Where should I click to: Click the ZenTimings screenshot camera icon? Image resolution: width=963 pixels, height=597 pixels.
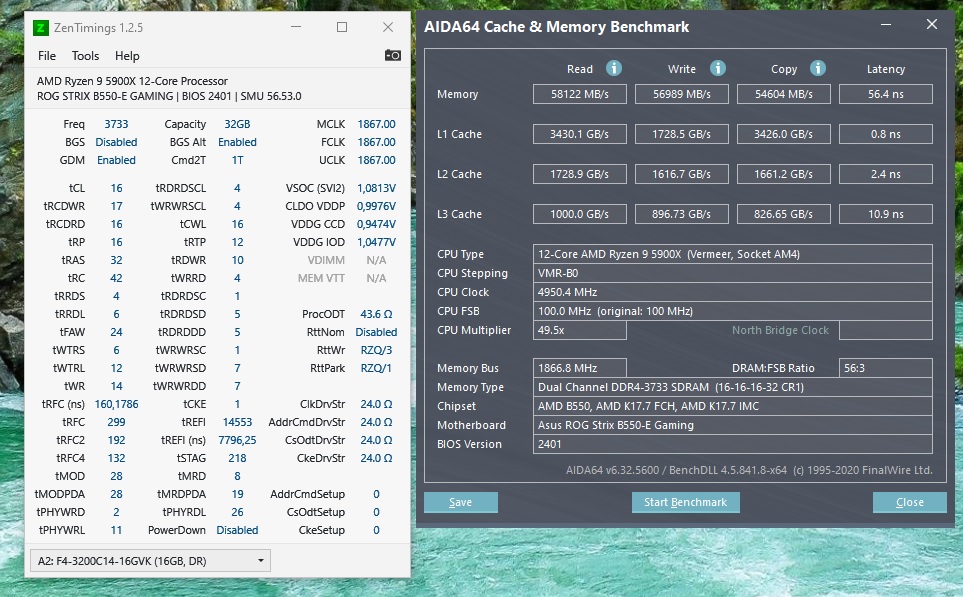point(392,55)
